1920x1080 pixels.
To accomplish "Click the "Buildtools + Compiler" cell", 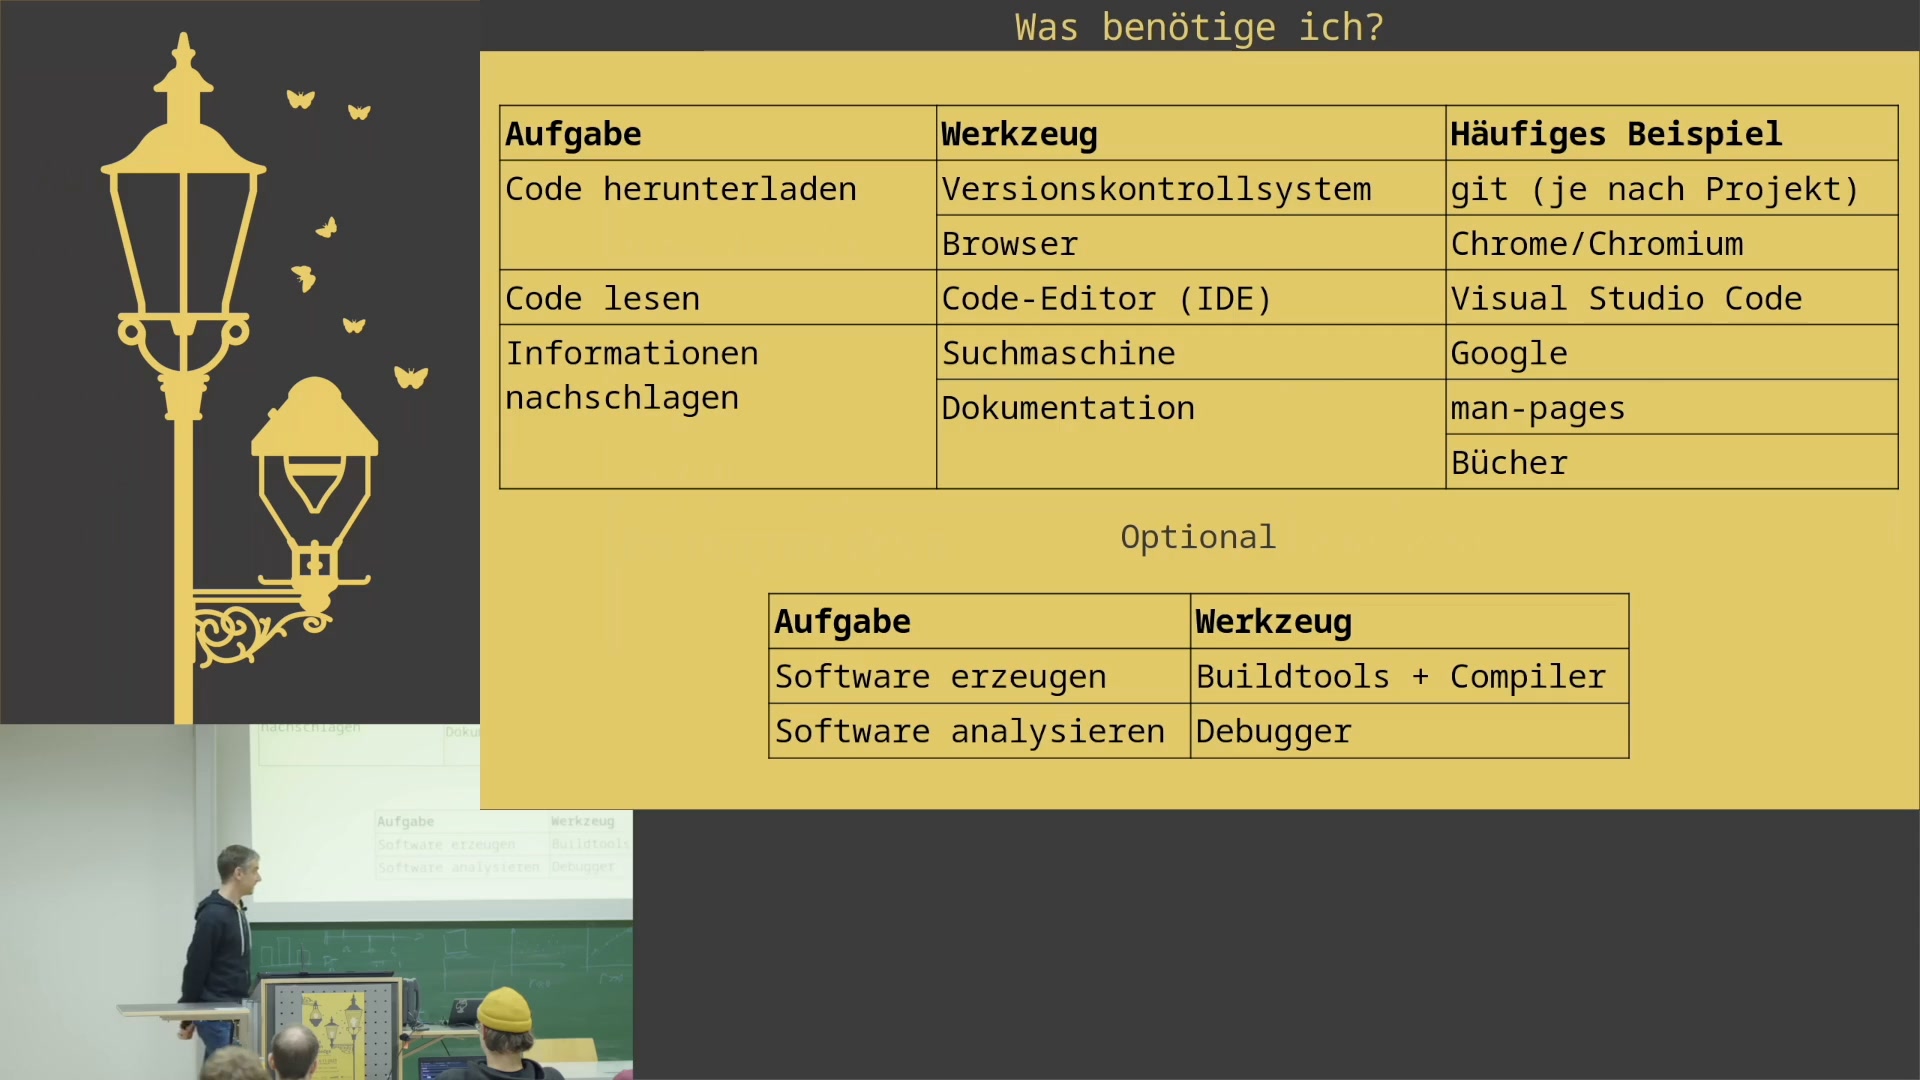I will click(x=1400, y=677).
